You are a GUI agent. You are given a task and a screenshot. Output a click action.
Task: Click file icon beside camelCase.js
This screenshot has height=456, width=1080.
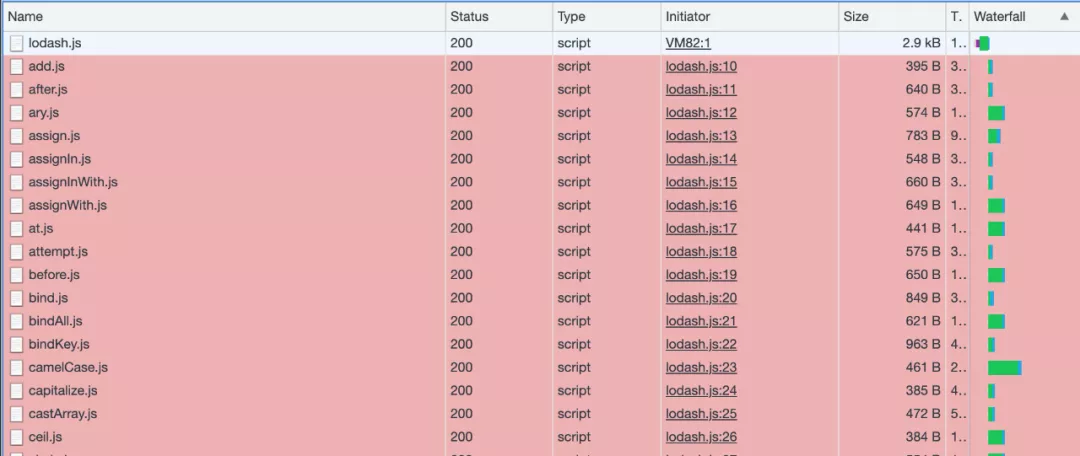pyautogui.click(x=17, y=368)
